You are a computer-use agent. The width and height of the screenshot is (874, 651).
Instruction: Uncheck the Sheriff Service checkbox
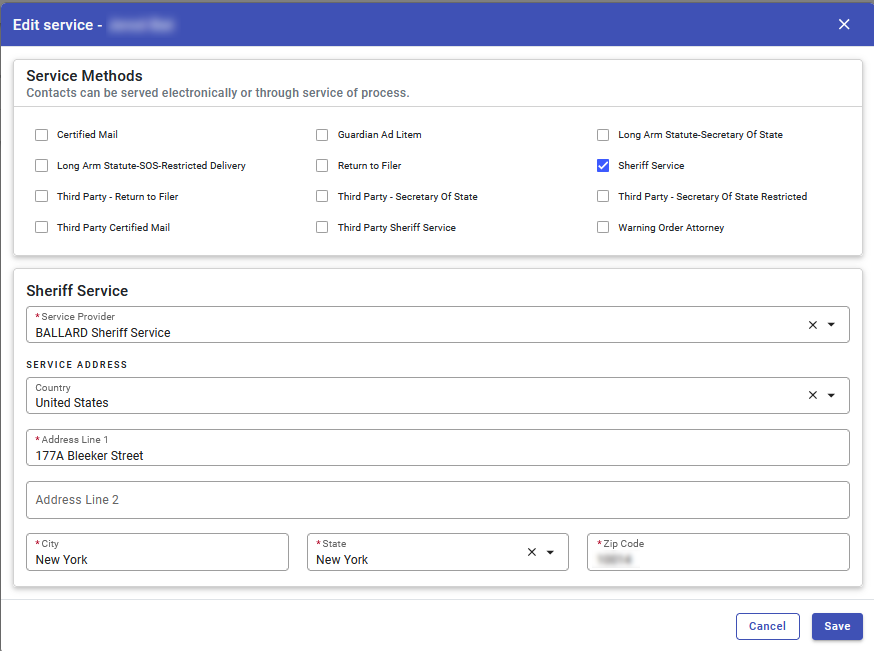[603, 166]
